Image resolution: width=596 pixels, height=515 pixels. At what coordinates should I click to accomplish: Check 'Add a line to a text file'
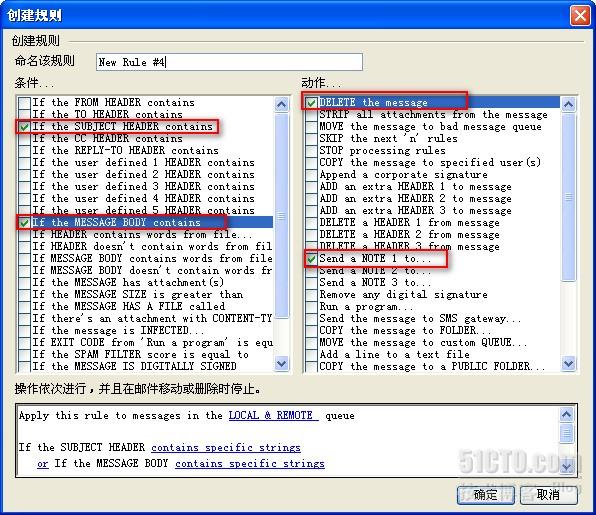click(312, 354)
